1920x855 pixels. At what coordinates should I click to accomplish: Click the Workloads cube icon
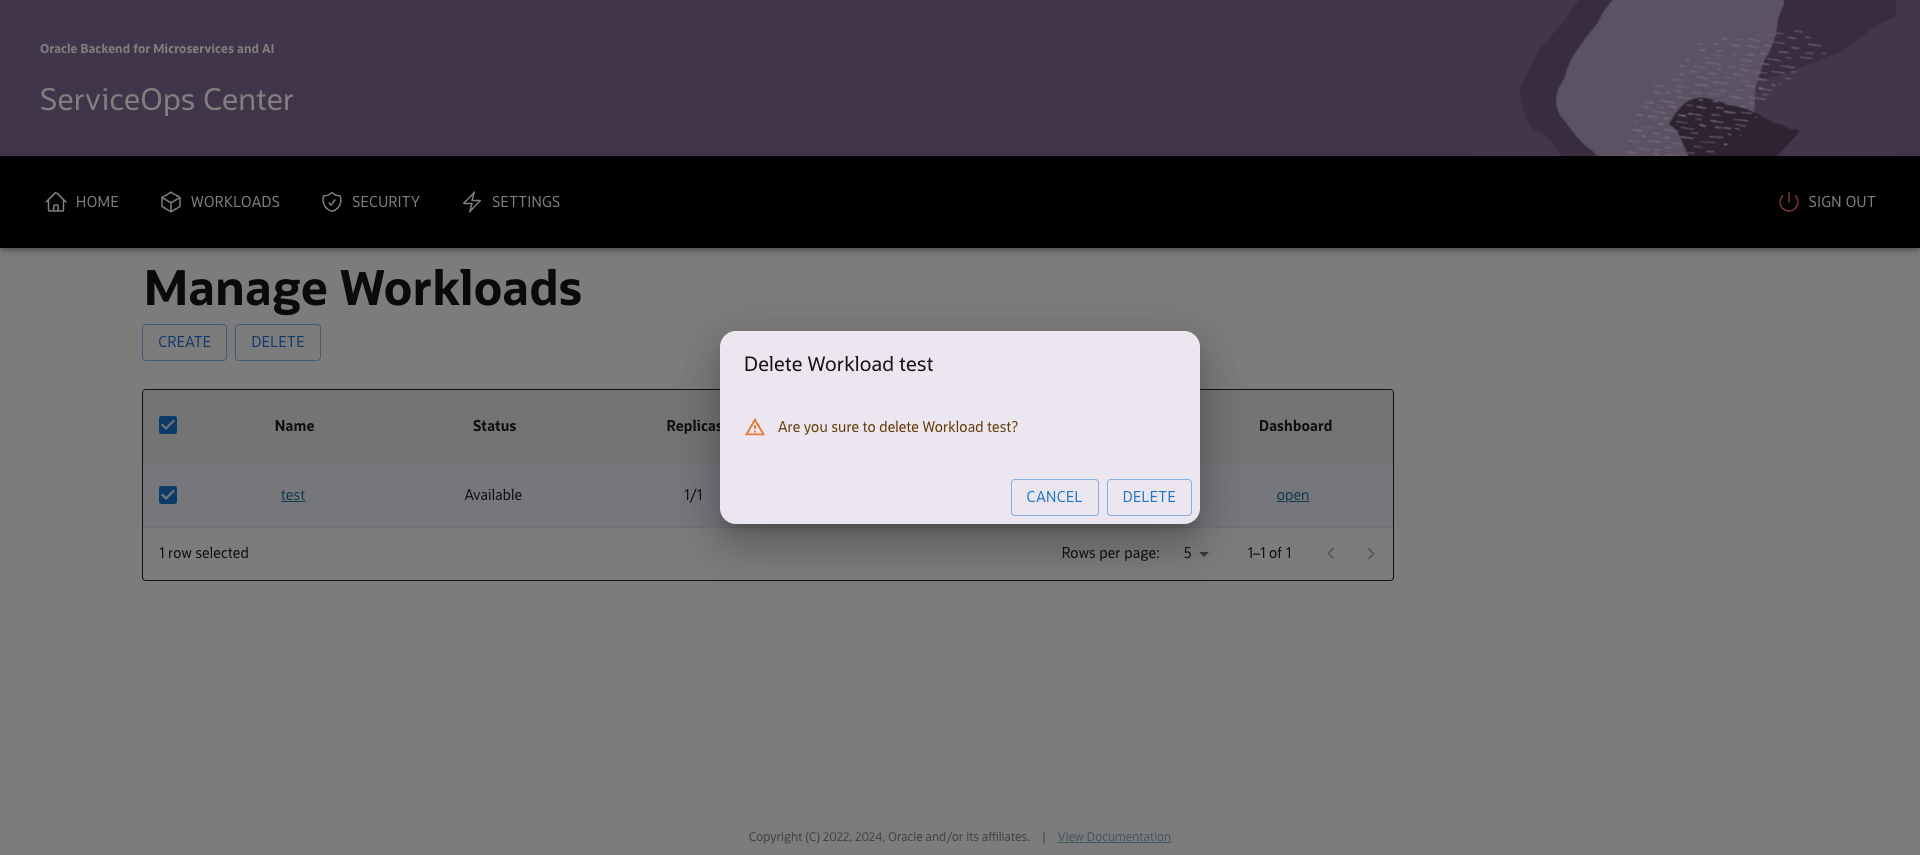click(171, 202)
